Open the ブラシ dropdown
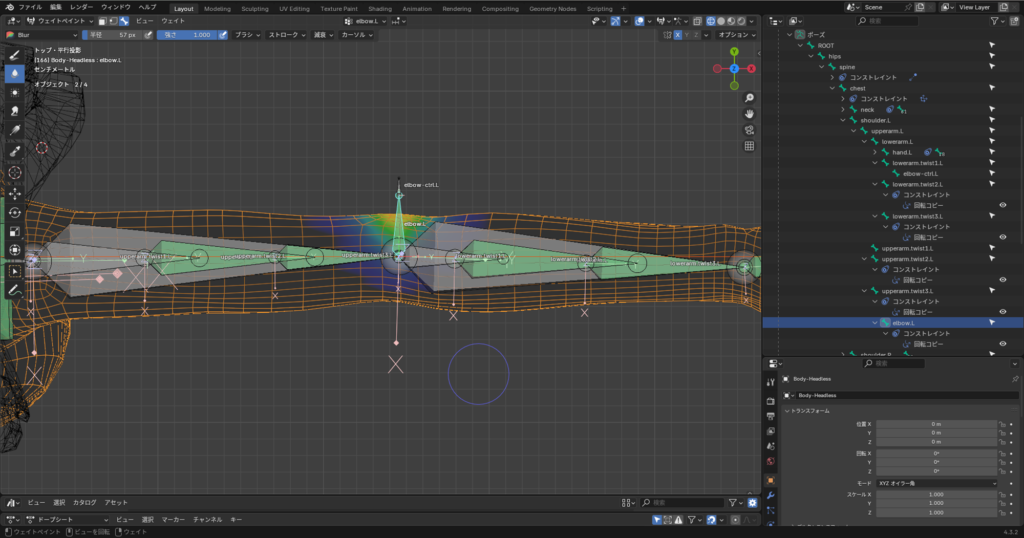Screen dimensions: 1024x538 pyautogui.click(x=246, y=35)
